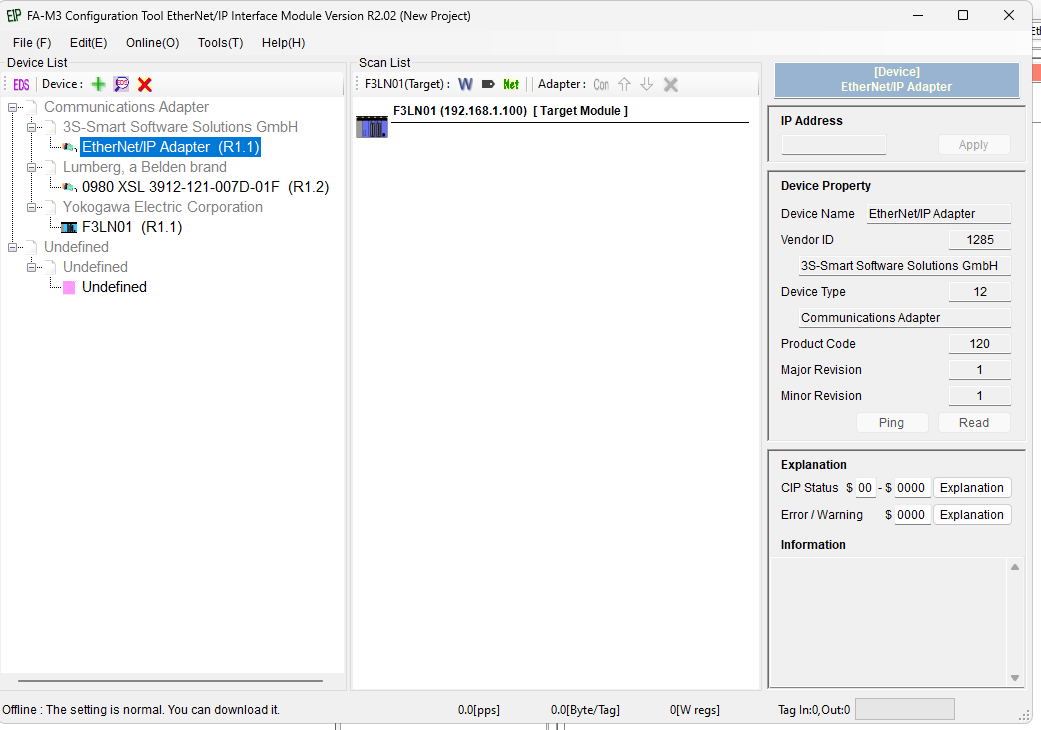Screen dimensions: 1041x730
Task: Click the Error / Warning 0000 field
Action: coord(912,515)
